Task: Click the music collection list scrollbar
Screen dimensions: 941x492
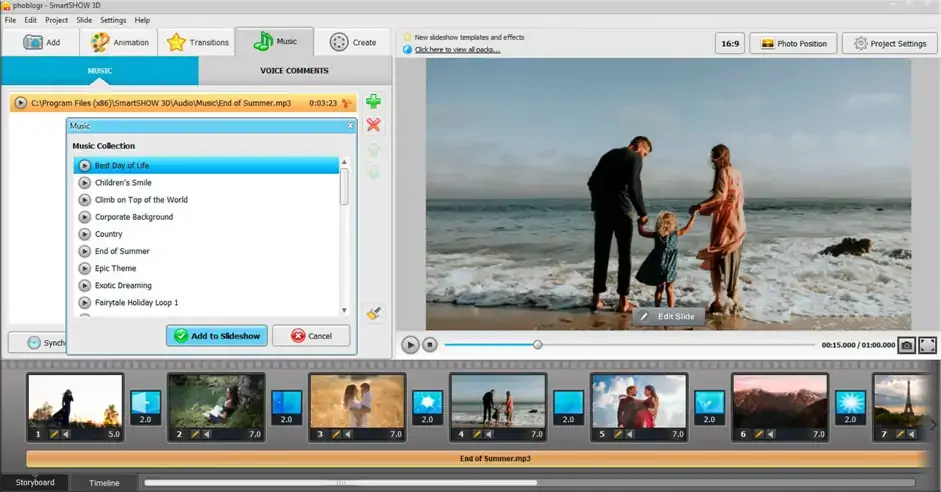Action: tap(344, 187)
